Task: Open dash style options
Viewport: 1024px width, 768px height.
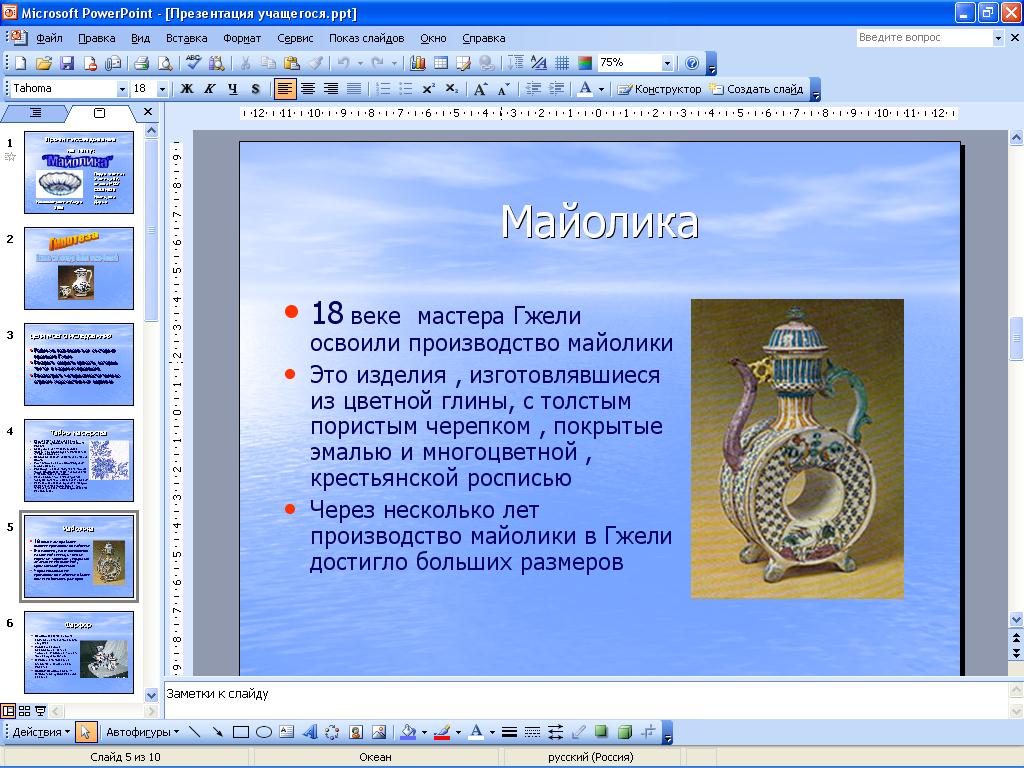Action: coord(532,732)
